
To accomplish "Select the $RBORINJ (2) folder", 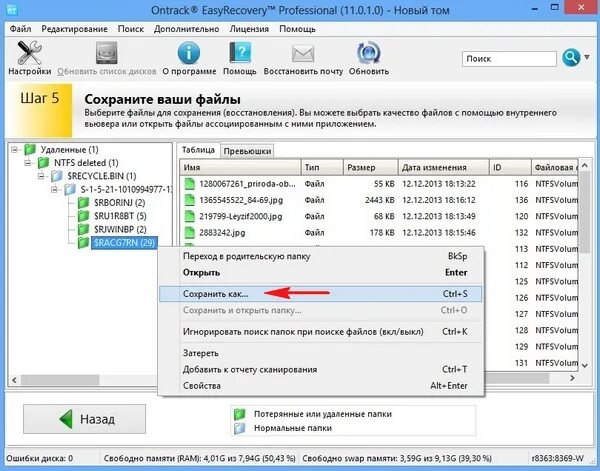I will coord(119,203).
